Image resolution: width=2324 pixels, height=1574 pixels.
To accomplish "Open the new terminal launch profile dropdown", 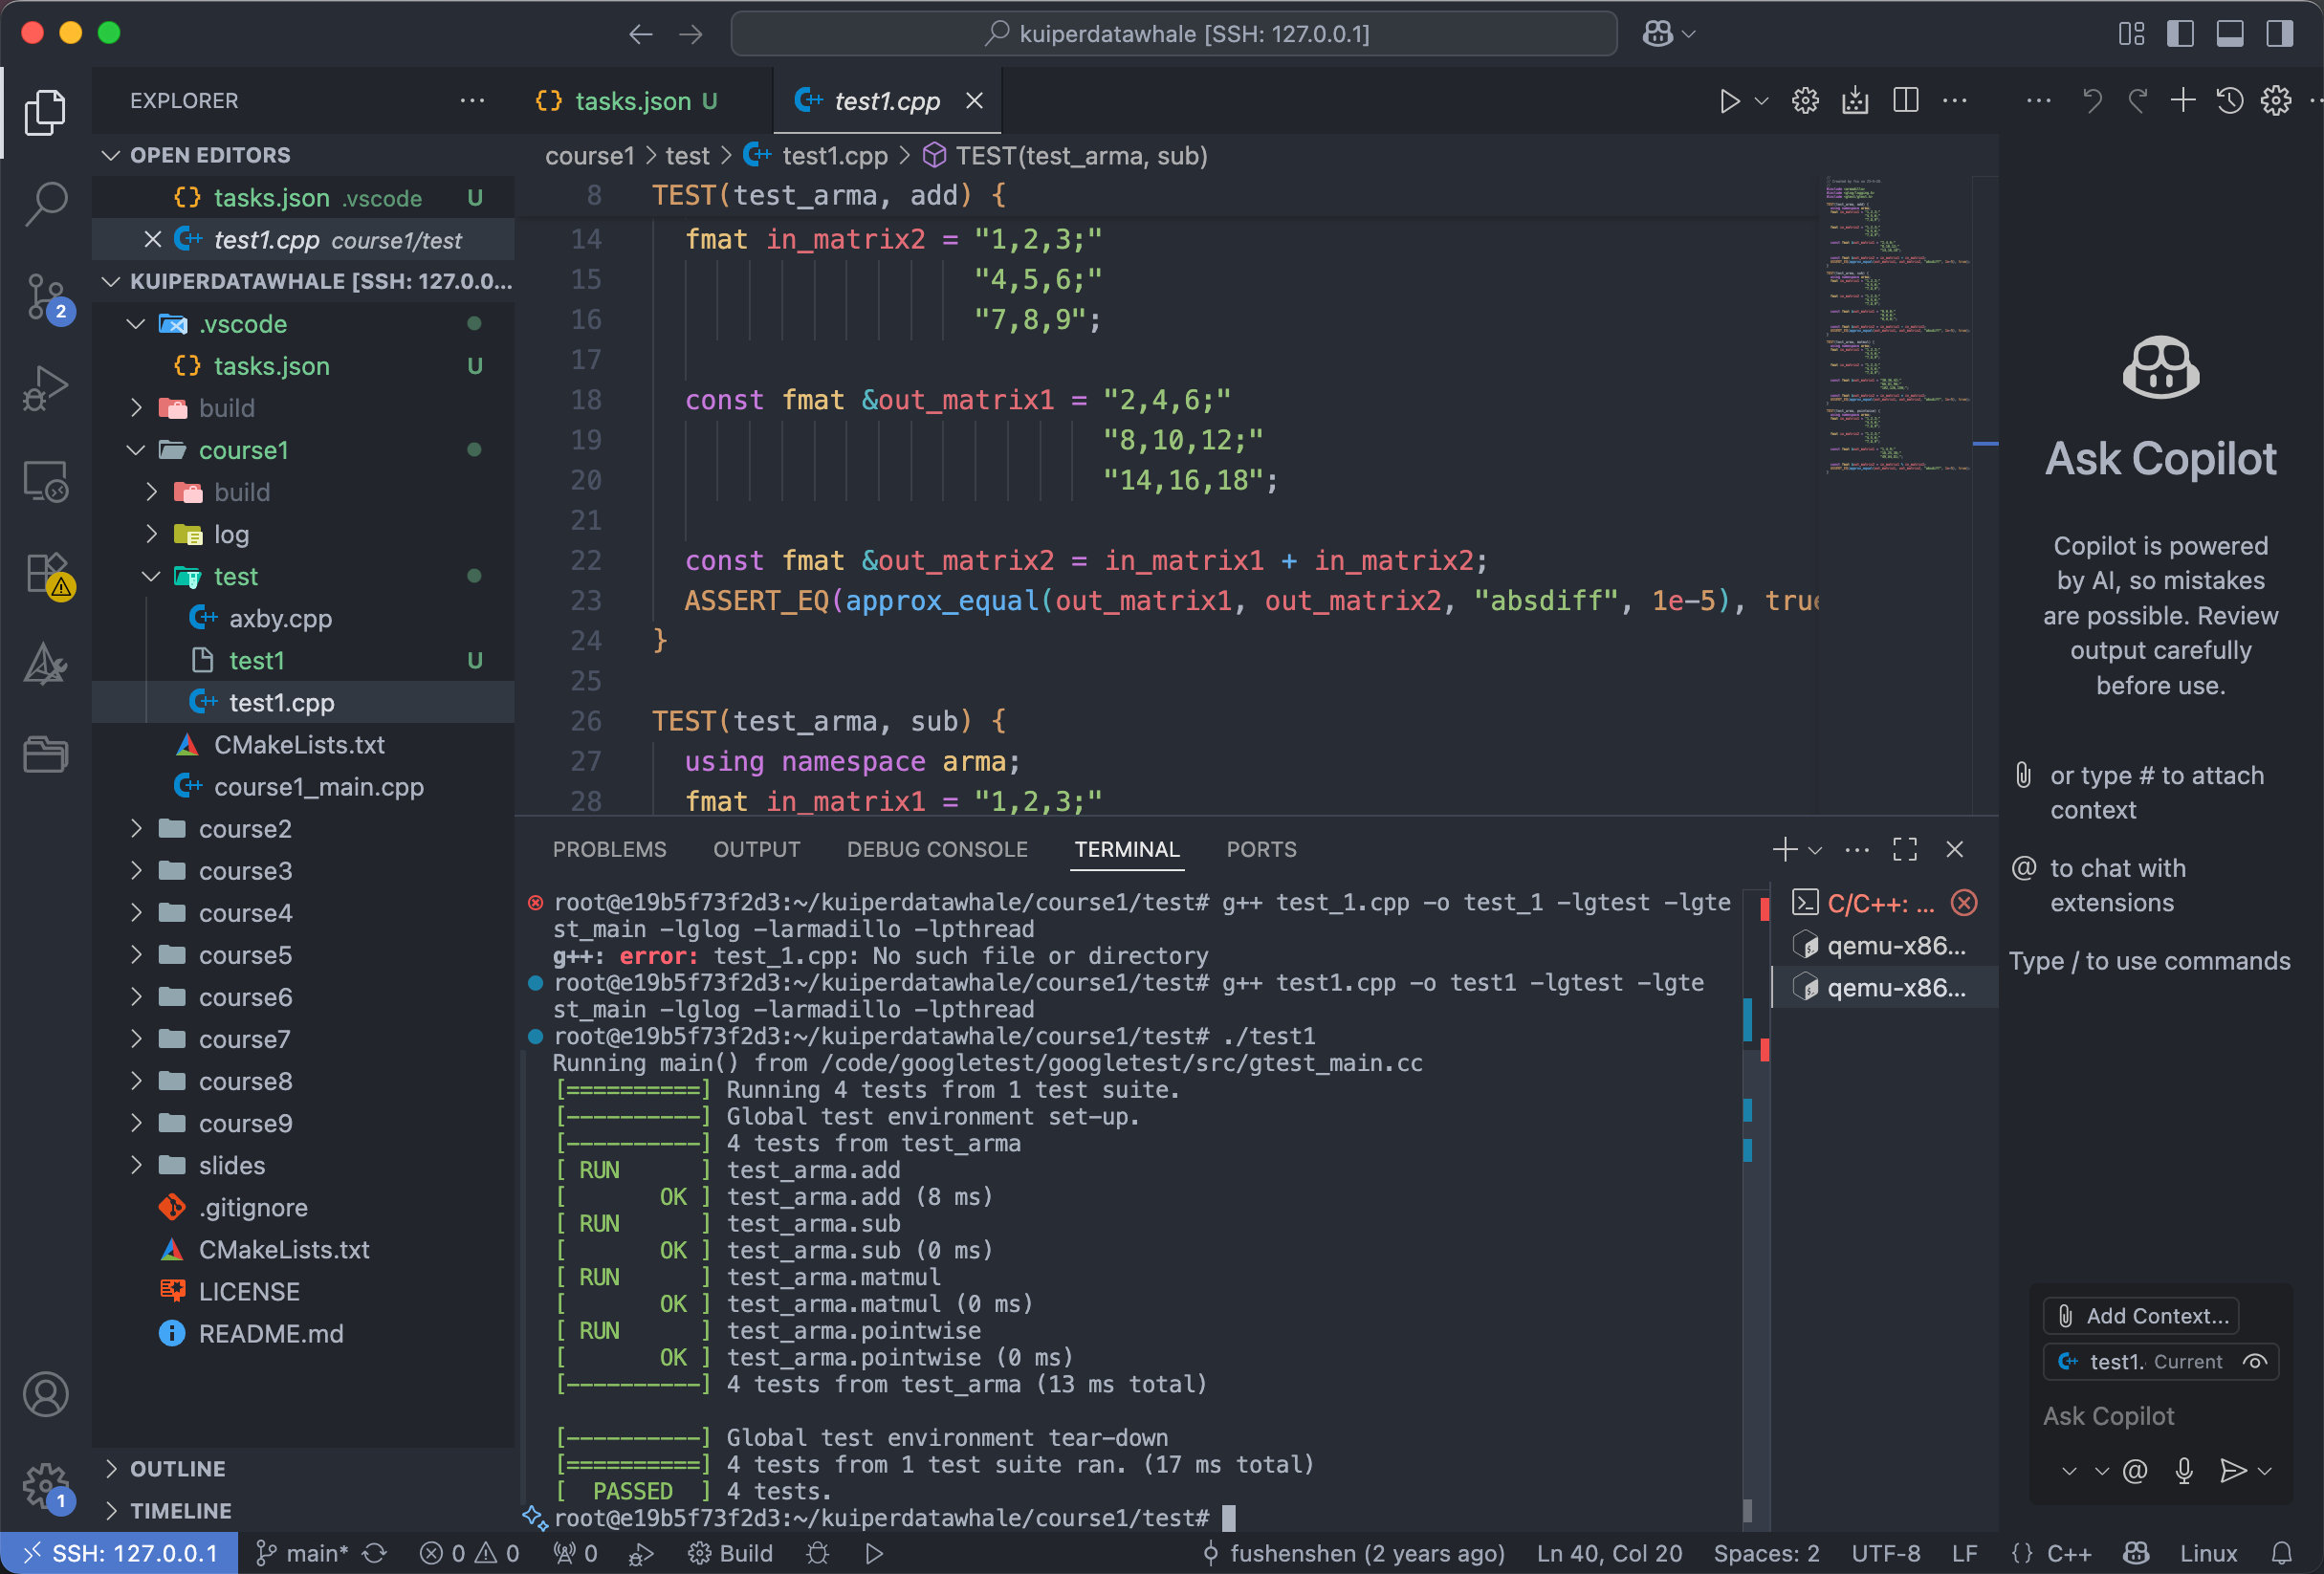I will 1815,850.
